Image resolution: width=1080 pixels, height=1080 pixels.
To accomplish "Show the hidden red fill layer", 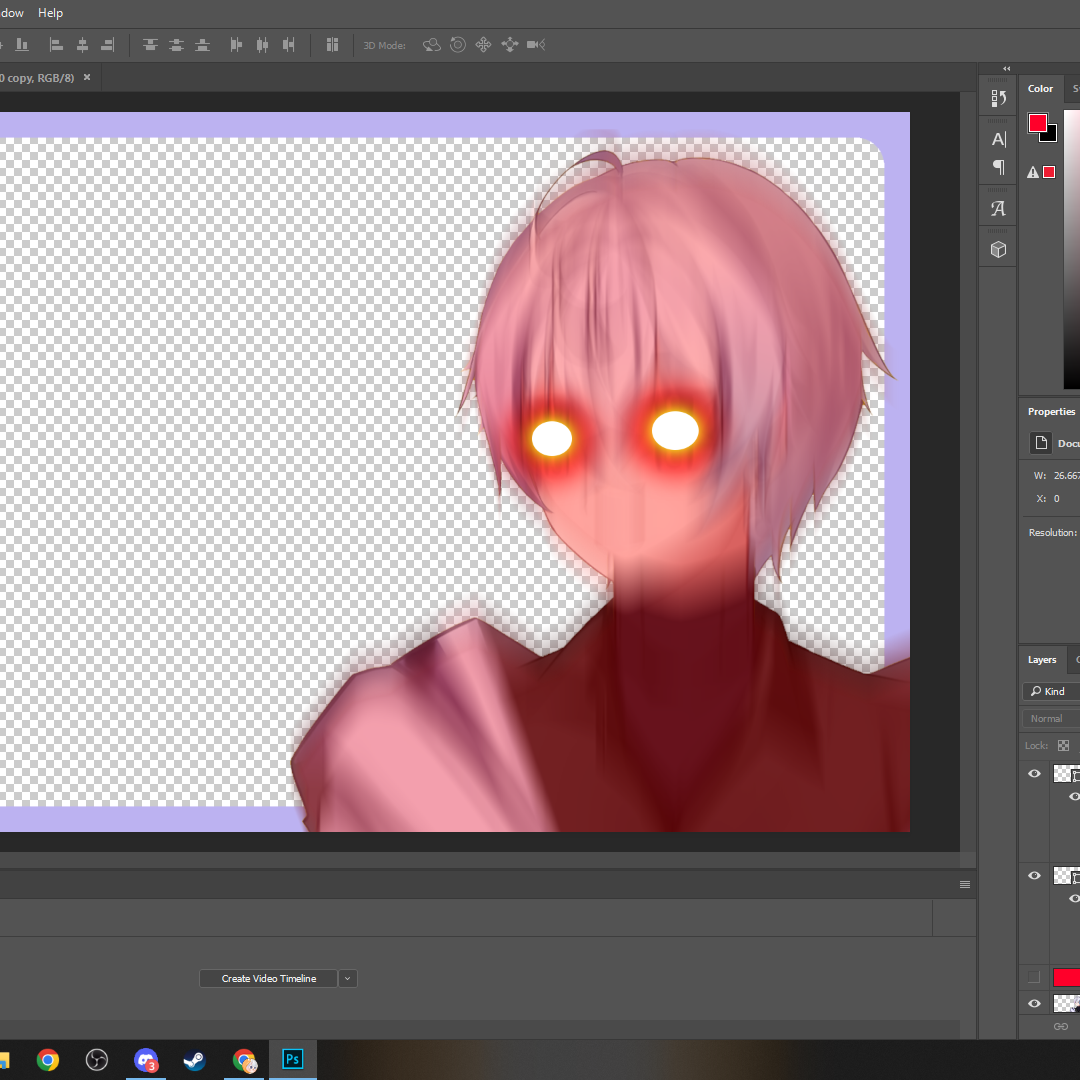I will point(1034,977).
